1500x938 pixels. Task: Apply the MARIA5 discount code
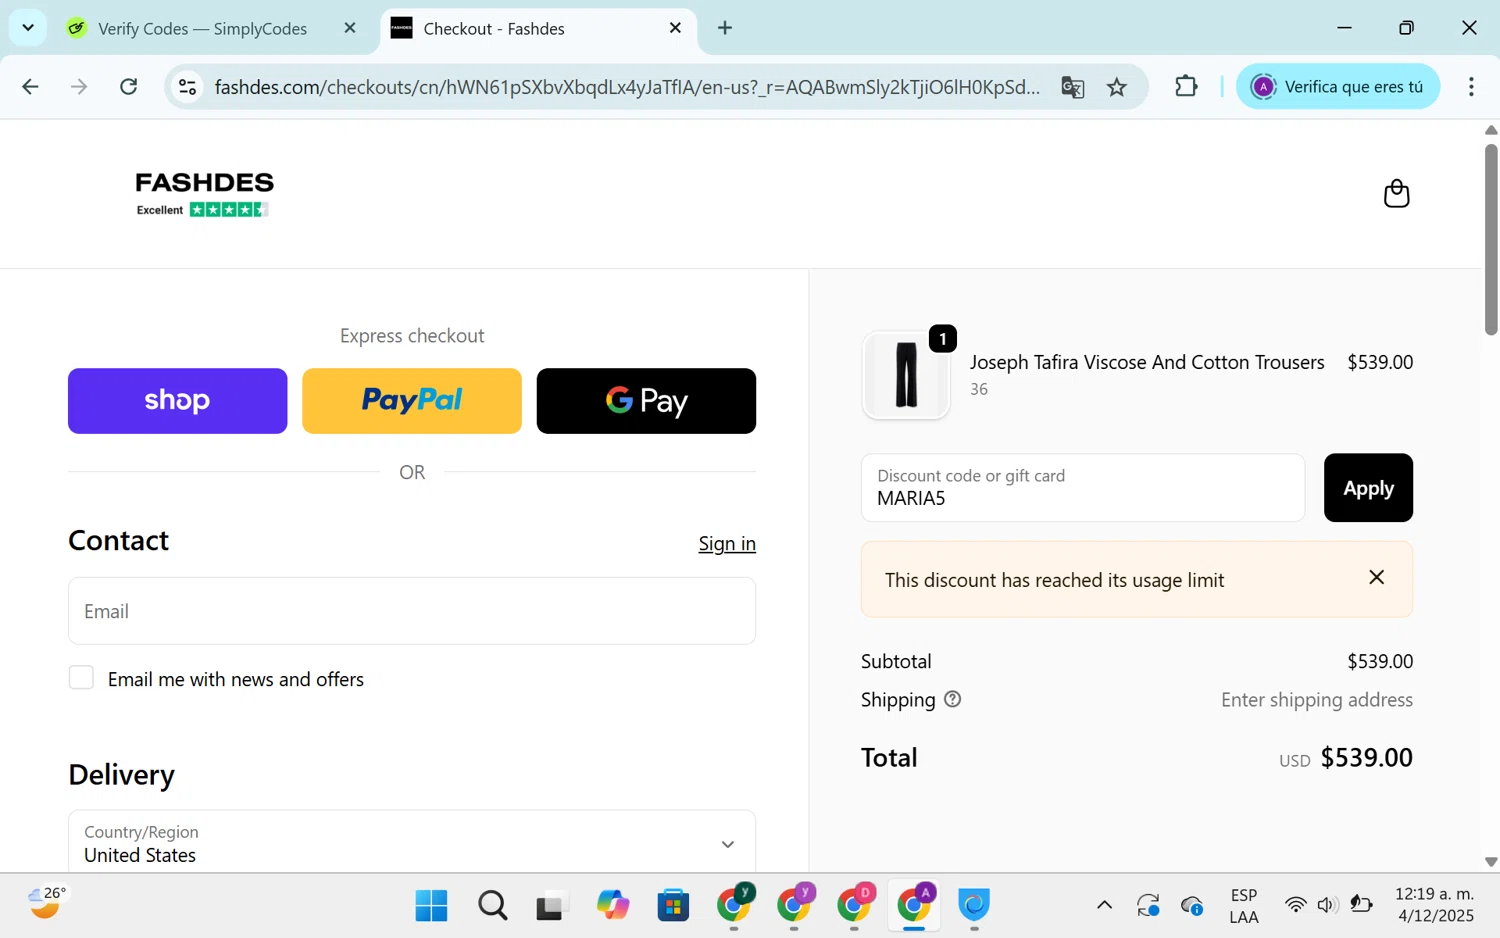click(x=1368, y=488)
